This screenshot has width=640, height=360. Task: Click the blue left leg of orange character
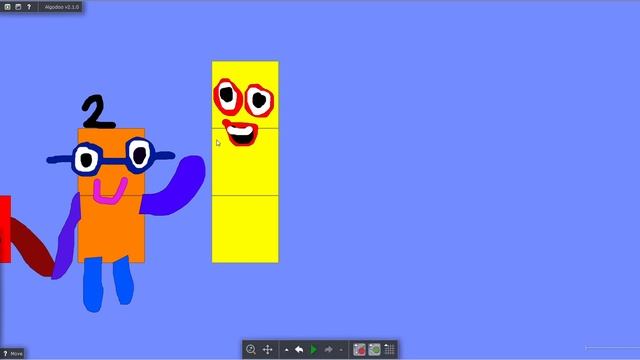pos(93,284)
